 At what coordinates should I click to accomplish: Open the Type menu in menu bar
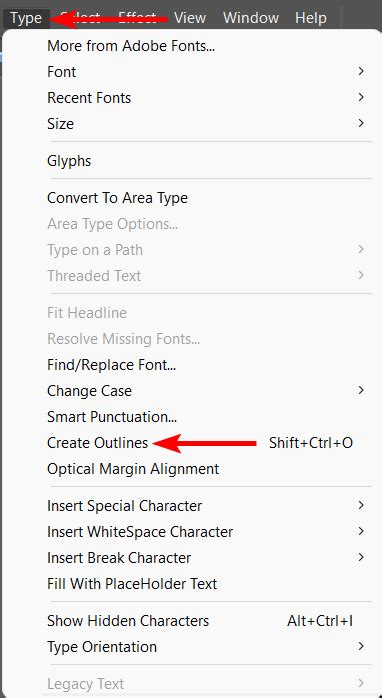coord(26,18)
